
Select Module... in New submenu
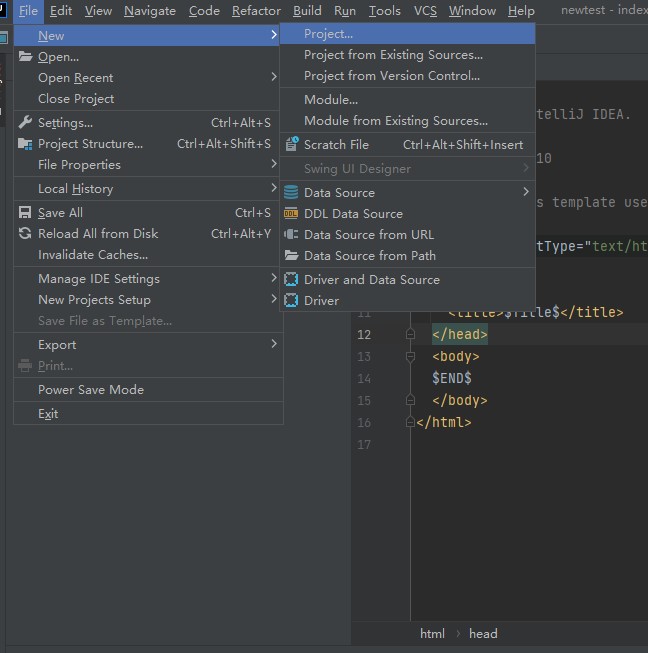click(407, 100)
